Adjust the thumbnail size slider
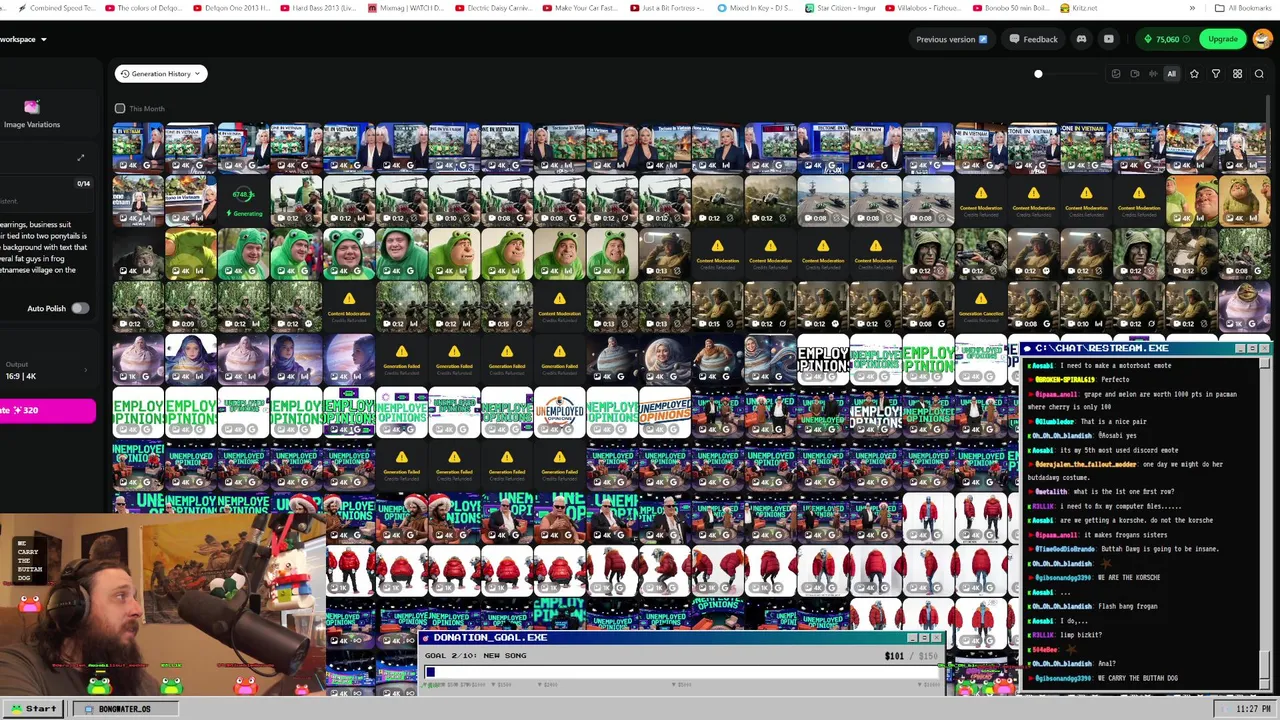Image resolution: width=1280 pixels, height=720 pixels. coord(1038,74)
